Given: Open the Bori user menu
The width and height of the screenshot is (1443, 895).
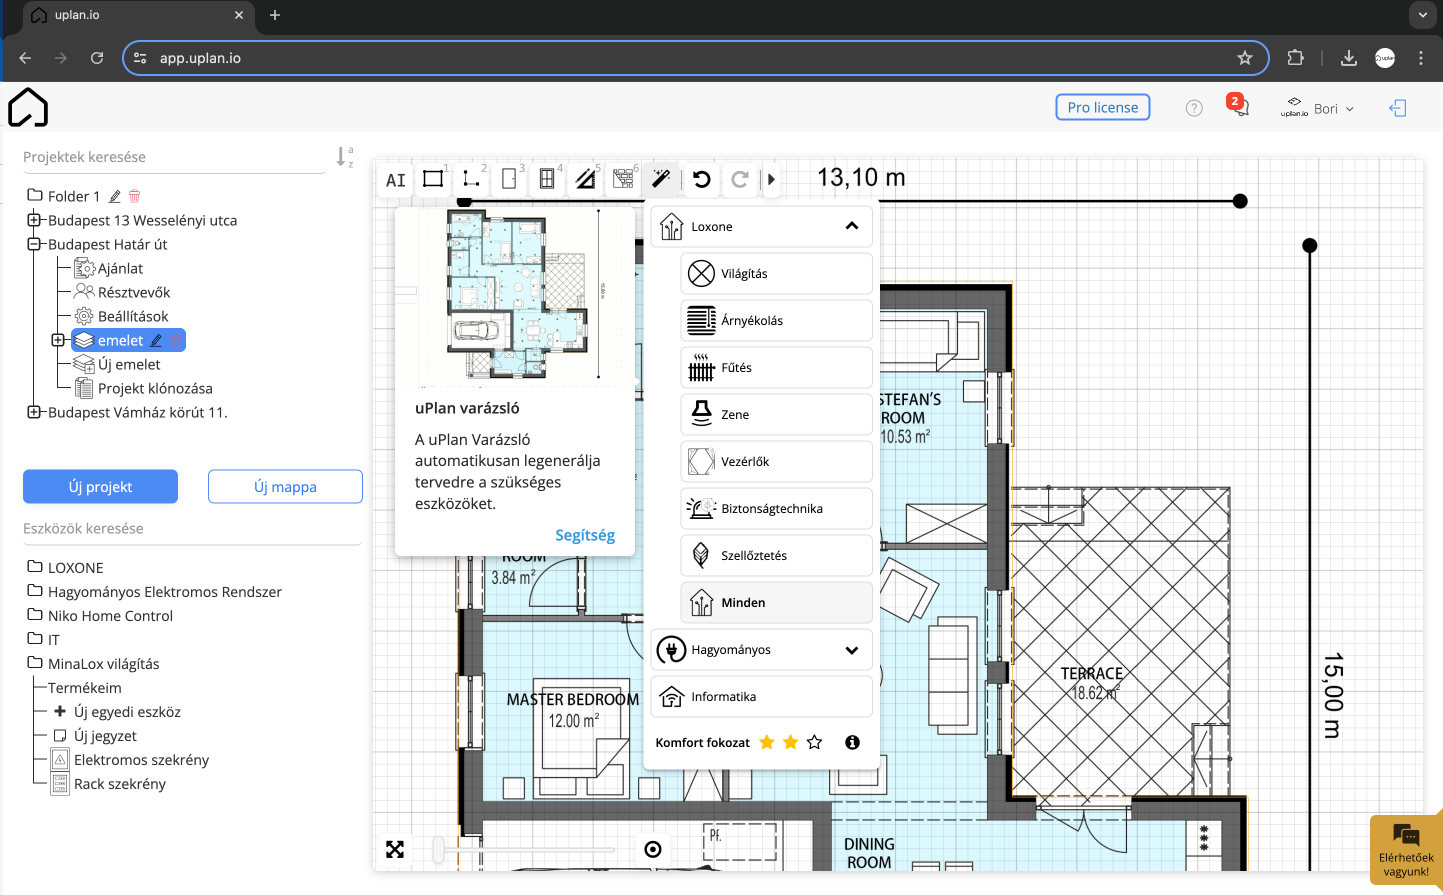Looking at the screenshot, I should [1317, 108].
